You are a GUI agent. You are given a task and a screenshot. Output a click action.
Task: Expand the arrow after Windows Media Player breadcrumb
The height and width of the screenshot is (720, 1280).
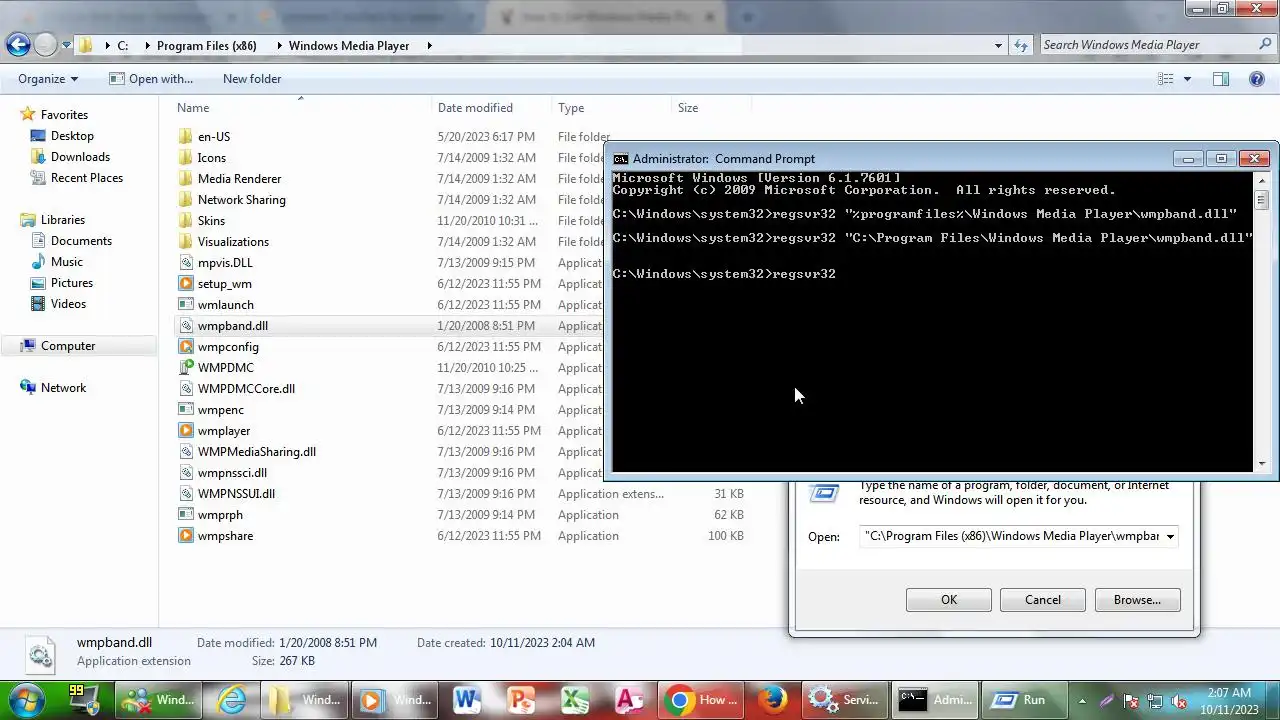(x=429, y=45)
